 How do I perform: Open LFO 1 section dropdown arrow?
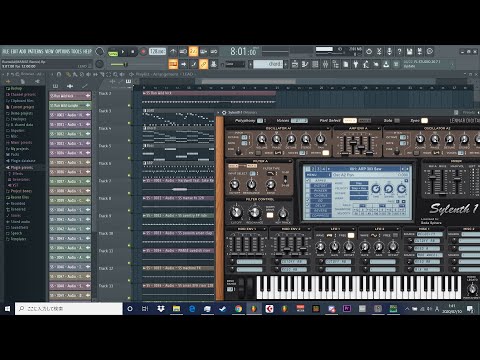coord(353,229)
